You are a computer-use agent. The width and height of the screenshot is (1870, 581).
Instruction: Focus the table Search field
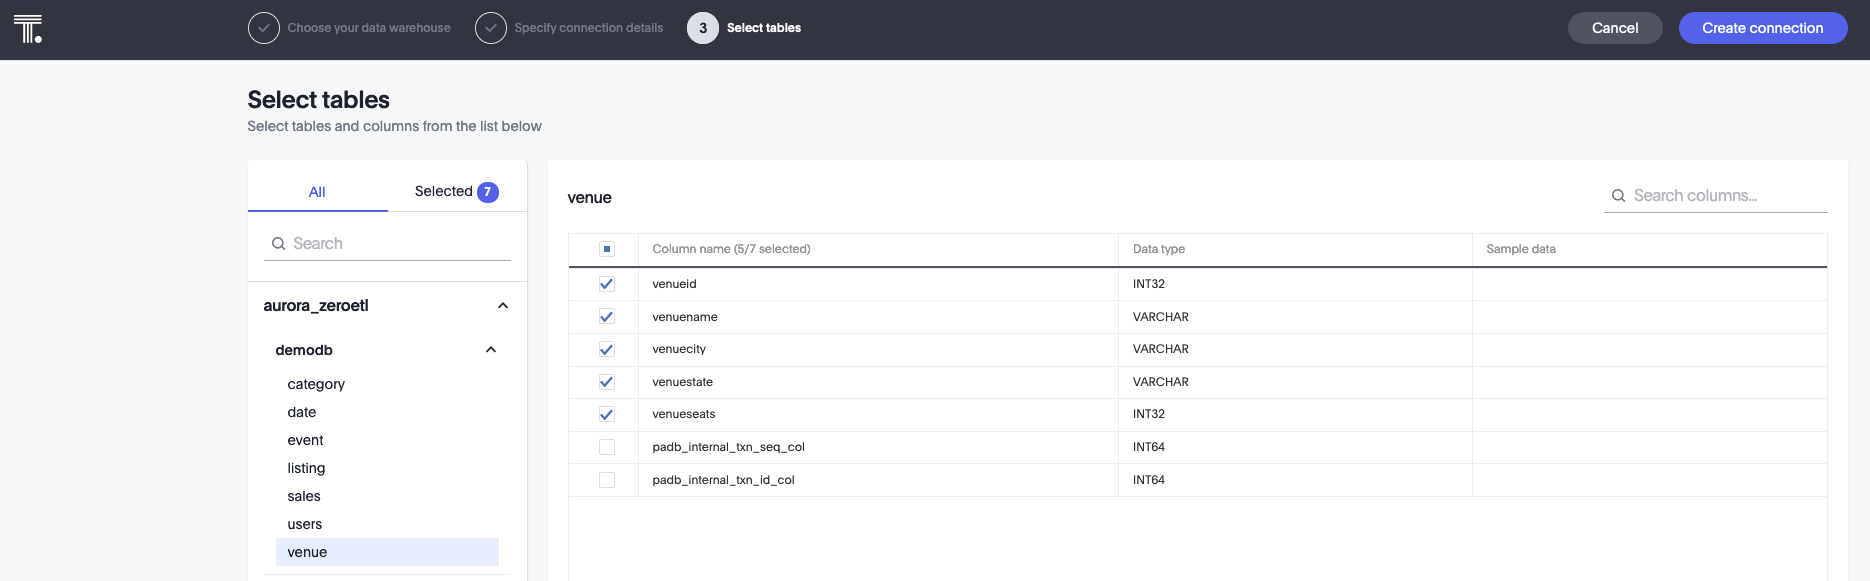click(x=388, y=243)
